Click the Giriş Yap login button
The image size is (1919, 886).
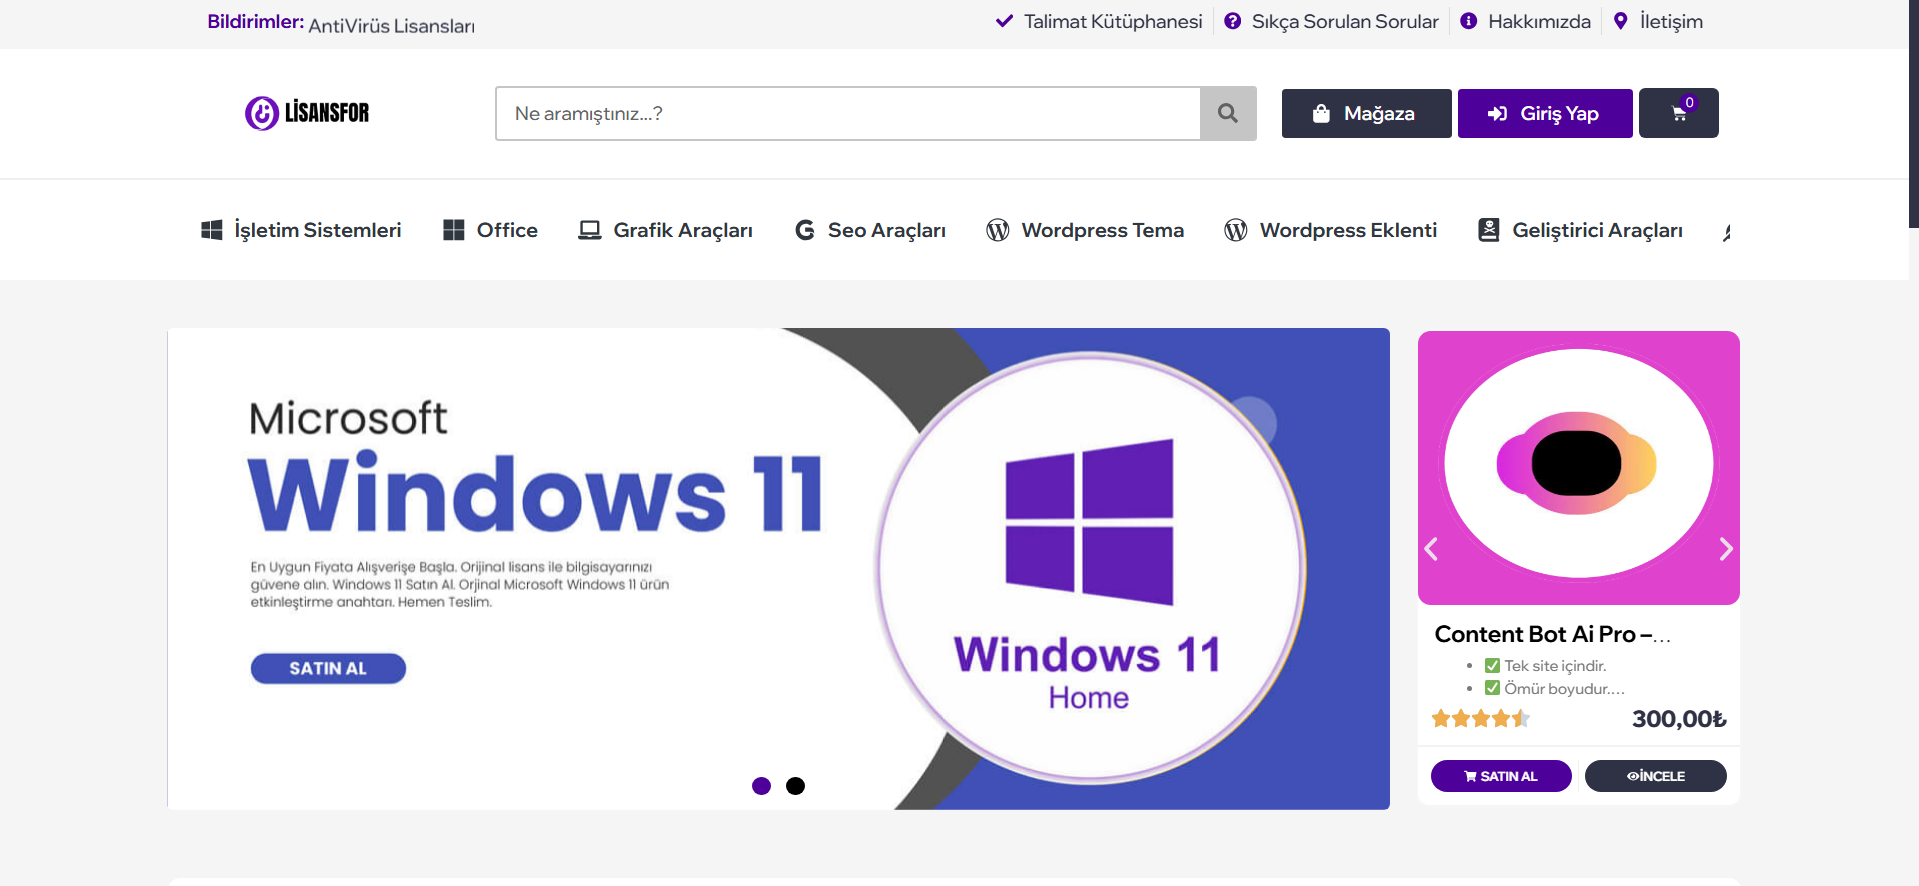point(1545,113)
